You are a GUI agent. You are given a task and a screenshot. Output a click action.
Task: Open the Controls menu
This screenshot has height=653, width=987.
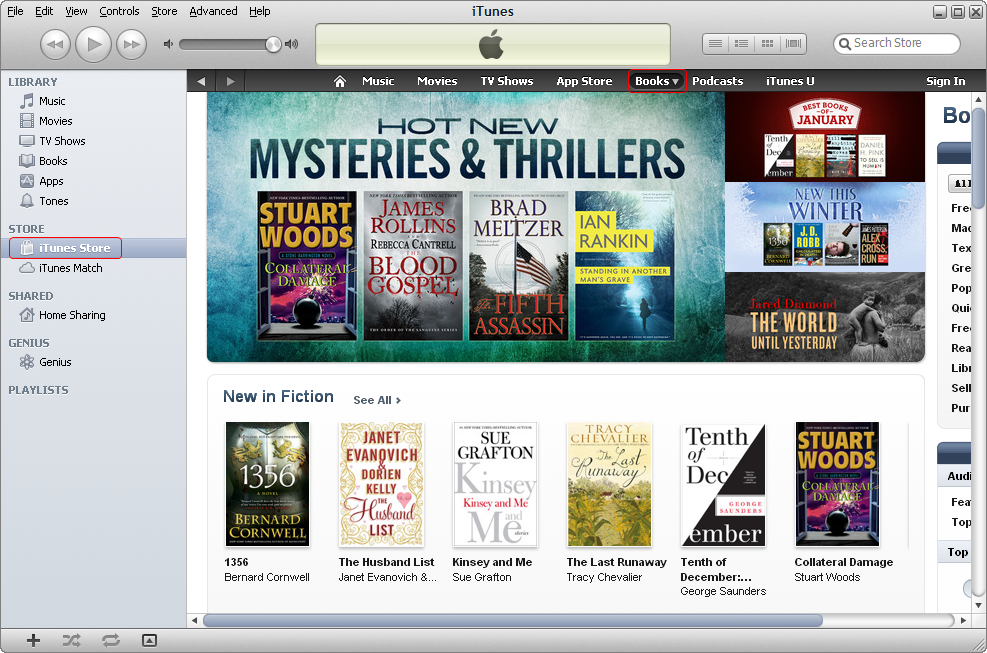pos(119,11)
